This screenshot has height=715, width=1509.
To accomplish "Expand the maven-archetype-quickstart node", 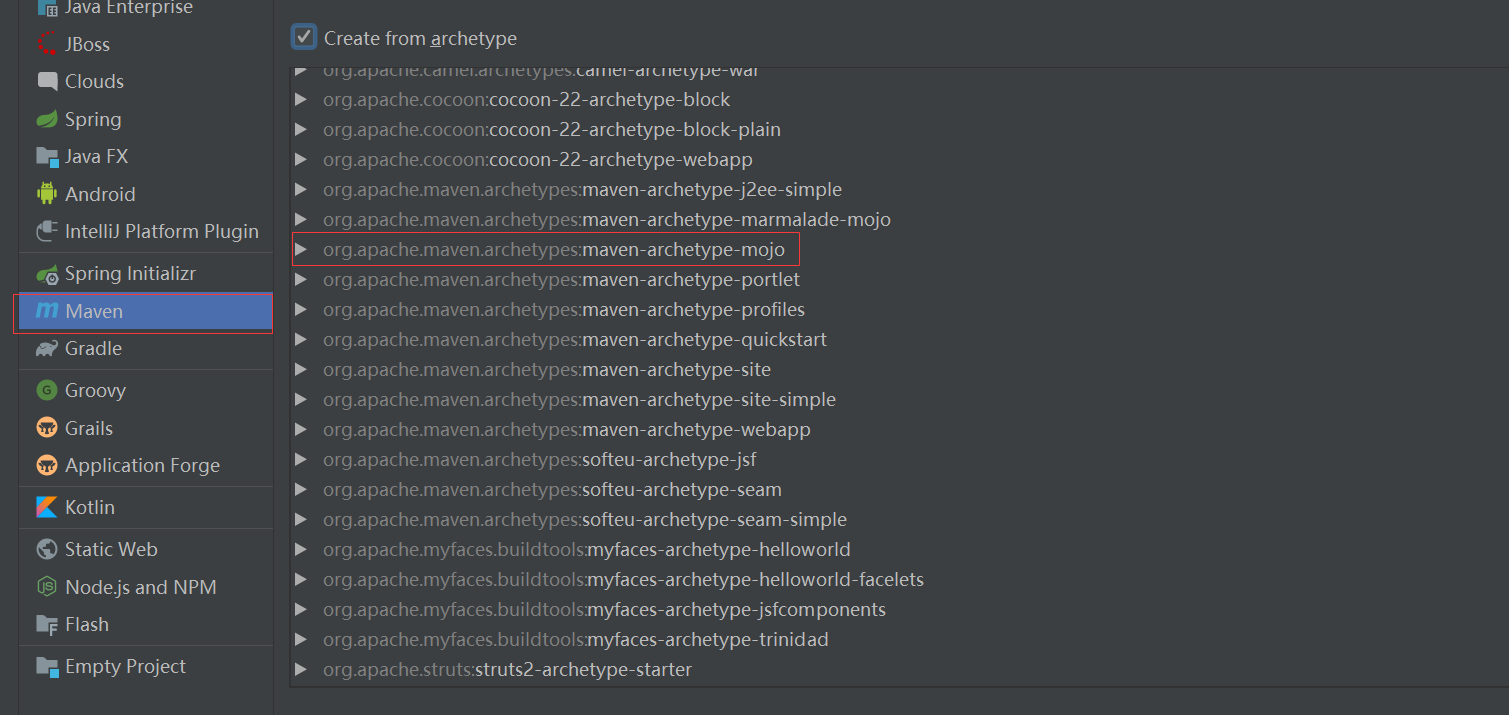I will pyautogui.click(x=301, y=340).
